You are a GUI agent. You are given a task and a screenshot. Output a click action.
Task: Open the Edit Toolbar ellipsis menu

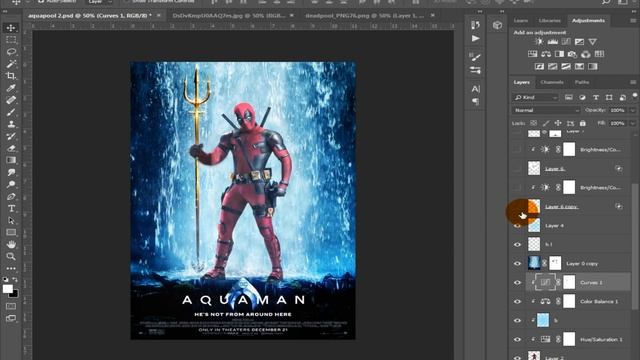tap(11, 269)
